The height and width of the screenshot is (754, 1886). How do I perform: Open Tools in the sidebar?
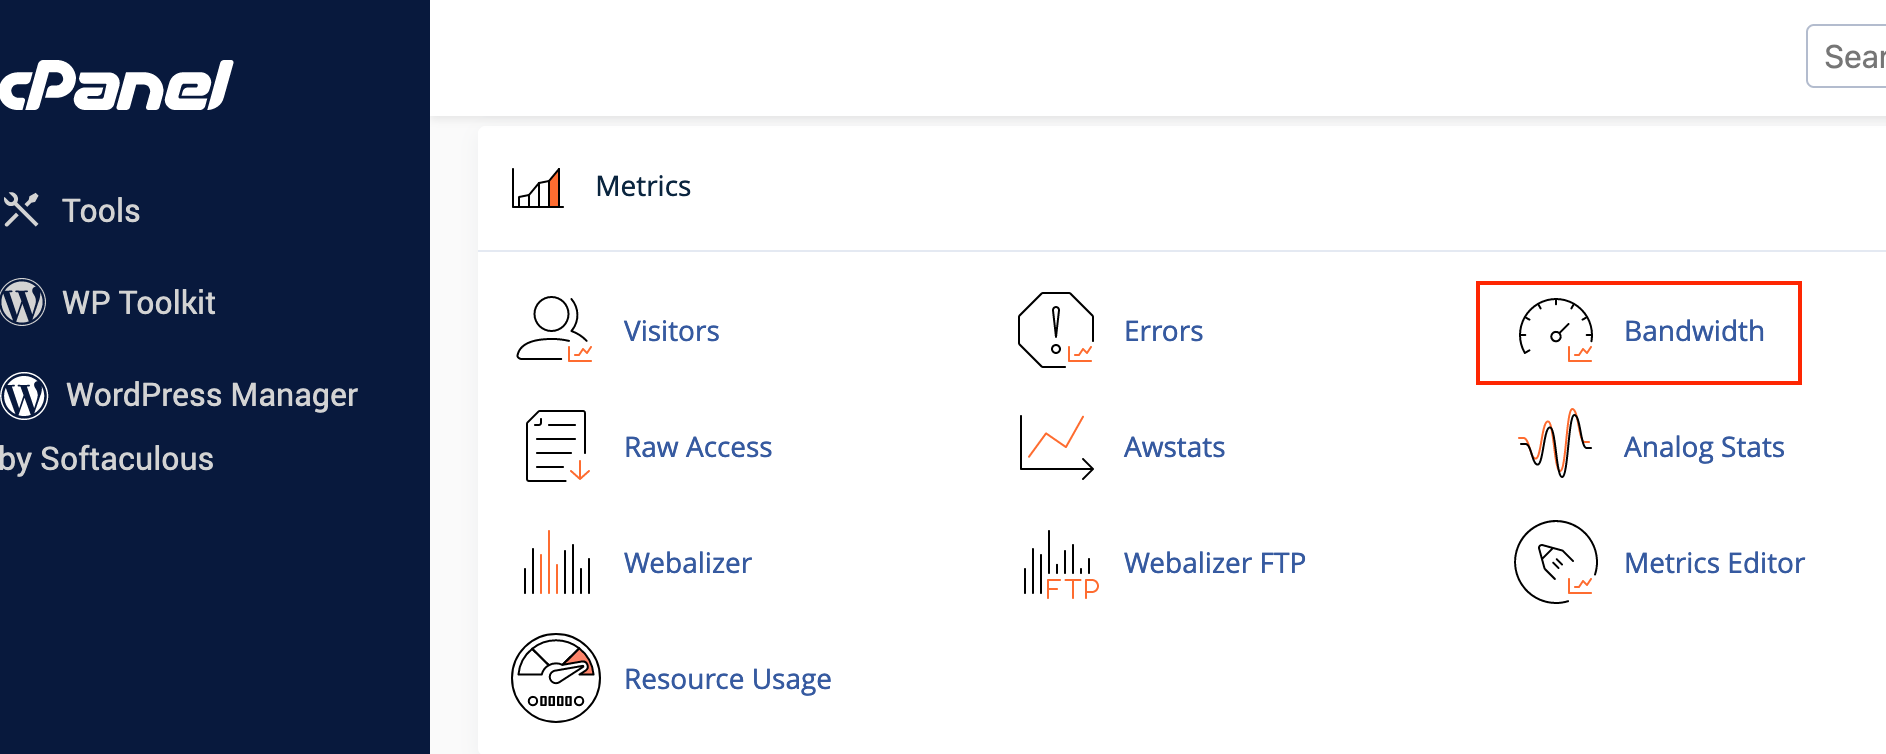click(100, 211)
